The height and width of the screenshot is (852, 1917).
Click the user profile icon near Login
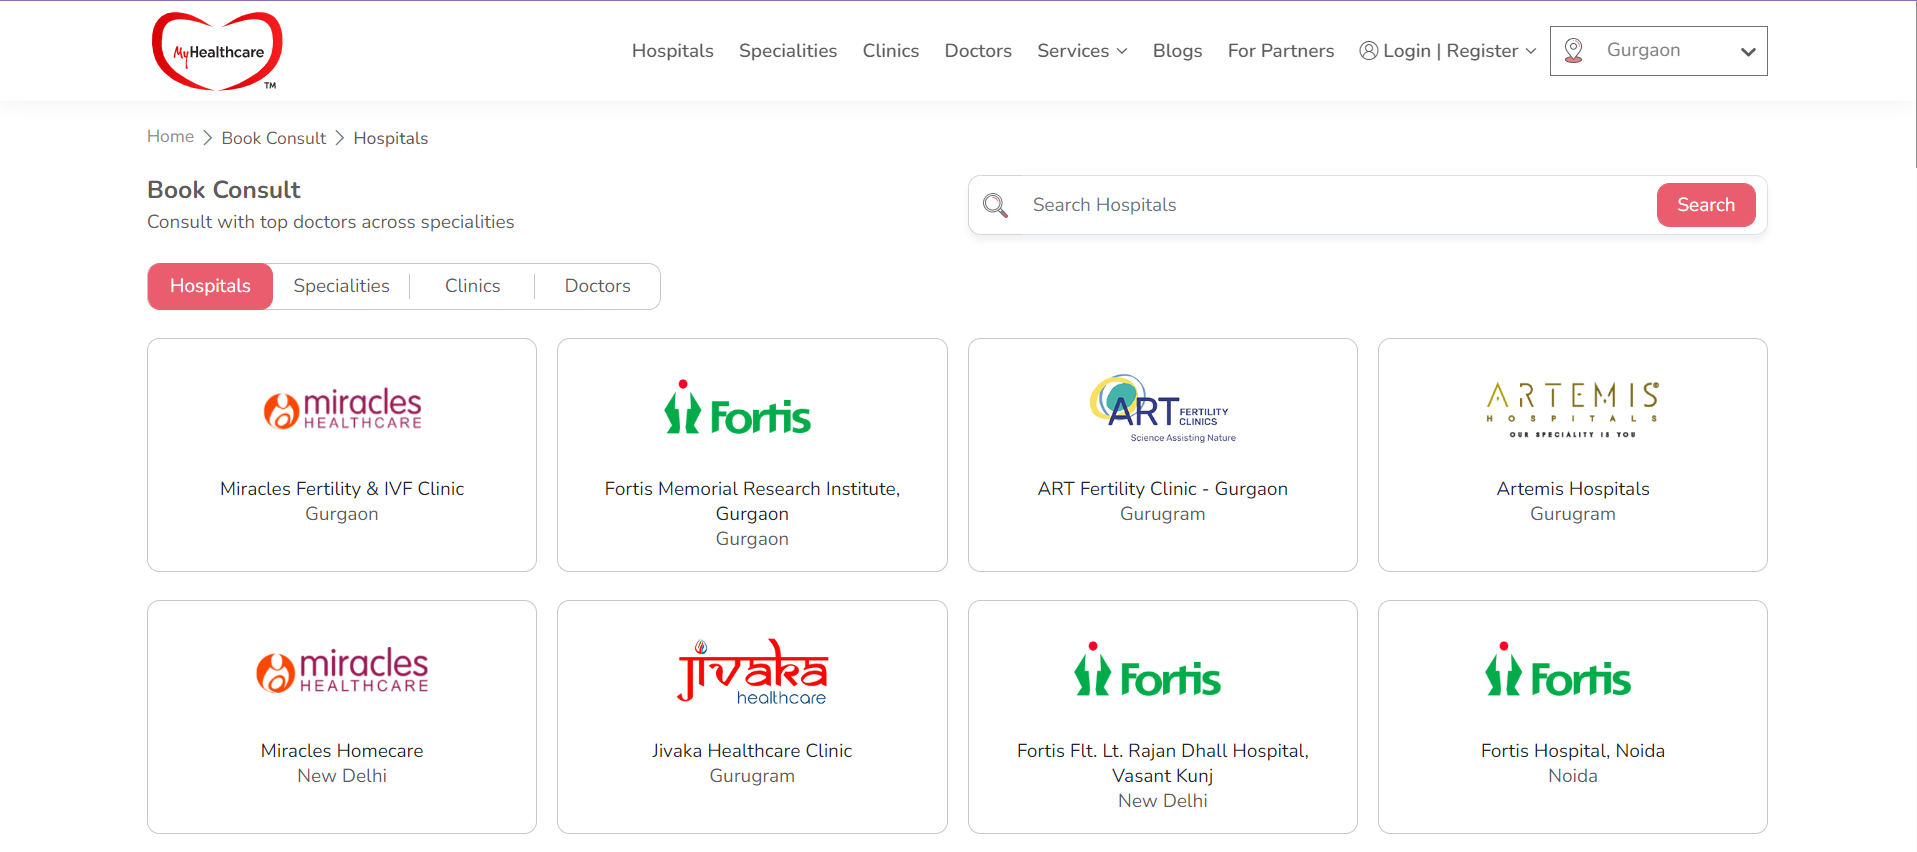[1368, 51]
